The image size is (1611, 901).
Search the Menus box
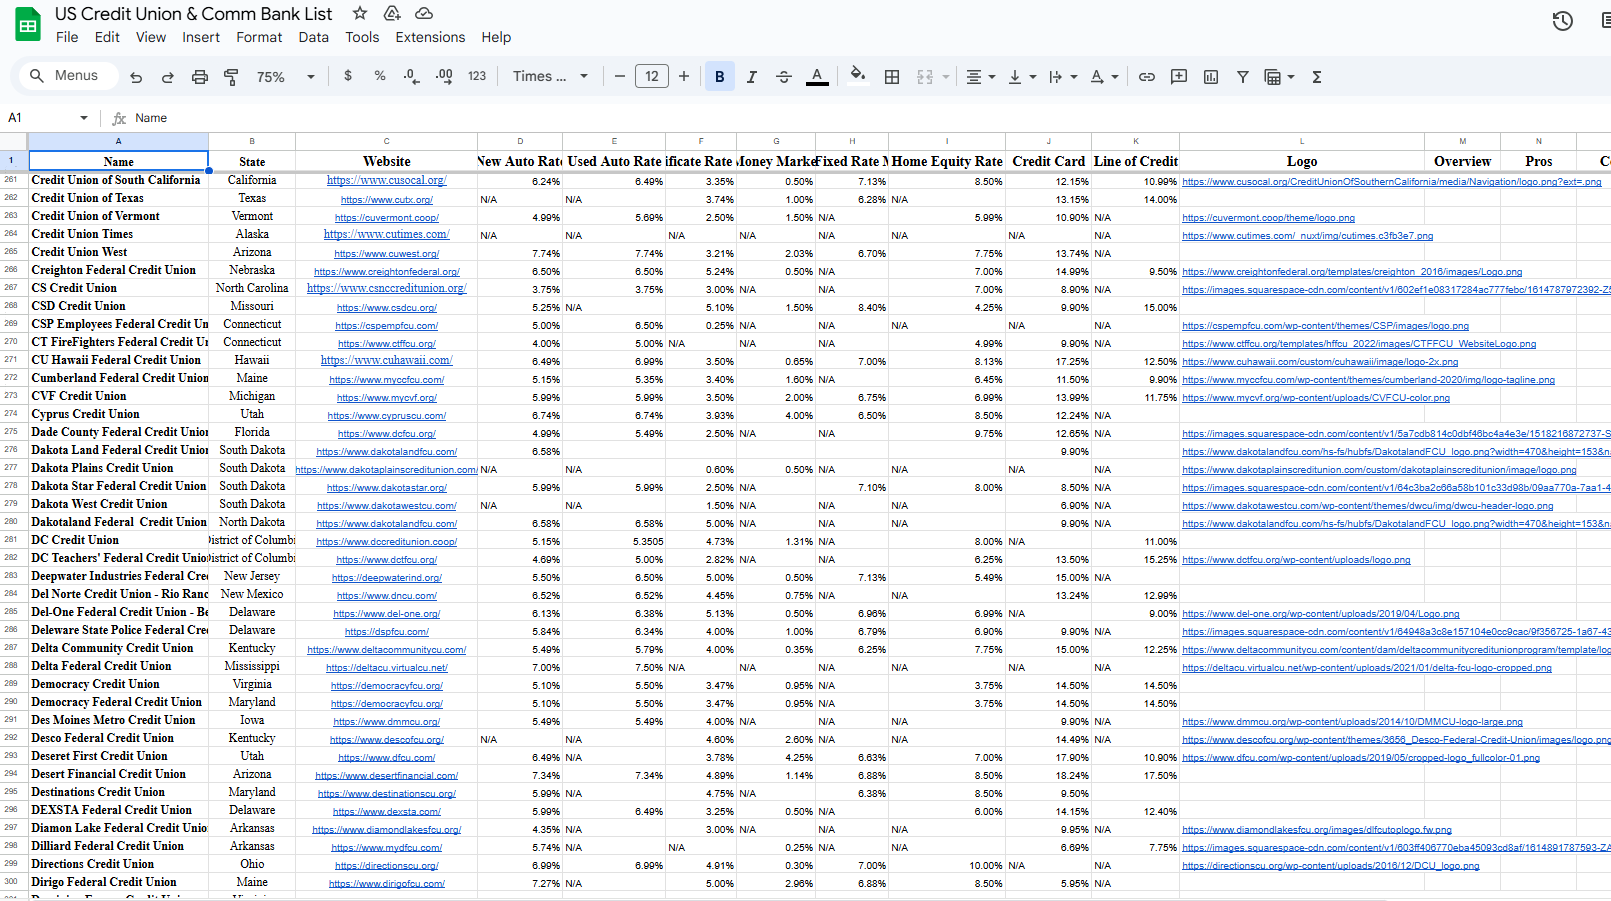(68, 76)
